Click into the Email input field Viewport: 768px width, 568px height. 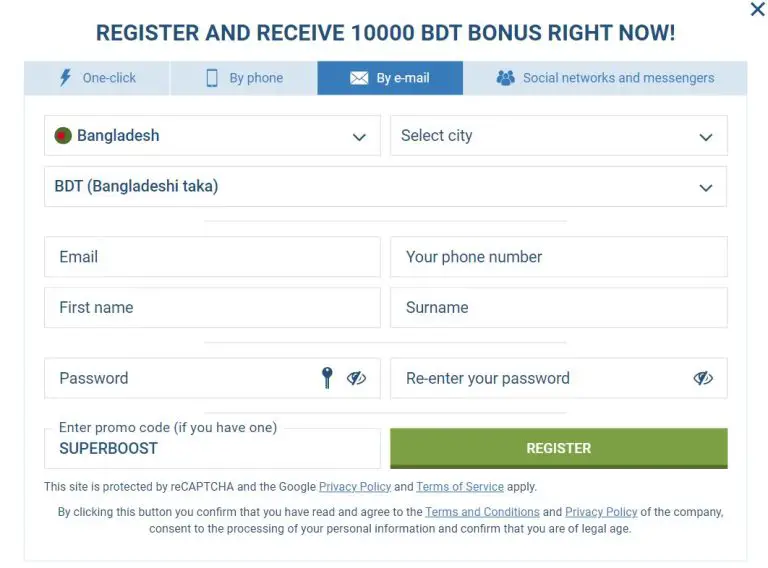coord(212,257)
